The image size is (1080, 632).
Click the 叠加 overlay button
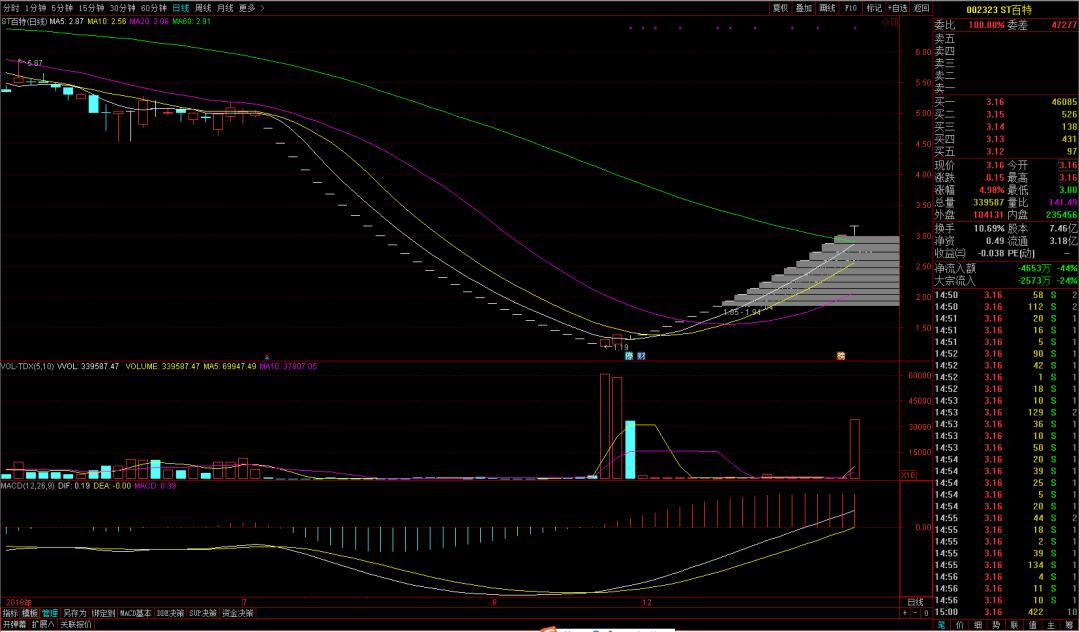(804, 7)
